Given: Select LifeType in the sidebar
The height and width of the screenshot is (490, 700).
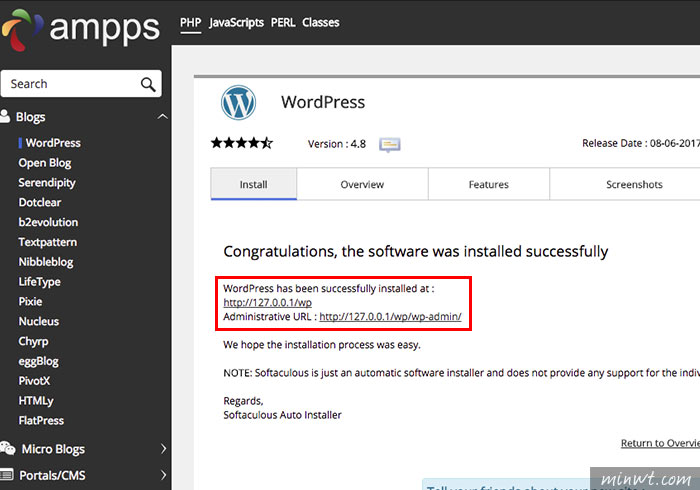Looking at the screenshot, I should tap(39, 282).
